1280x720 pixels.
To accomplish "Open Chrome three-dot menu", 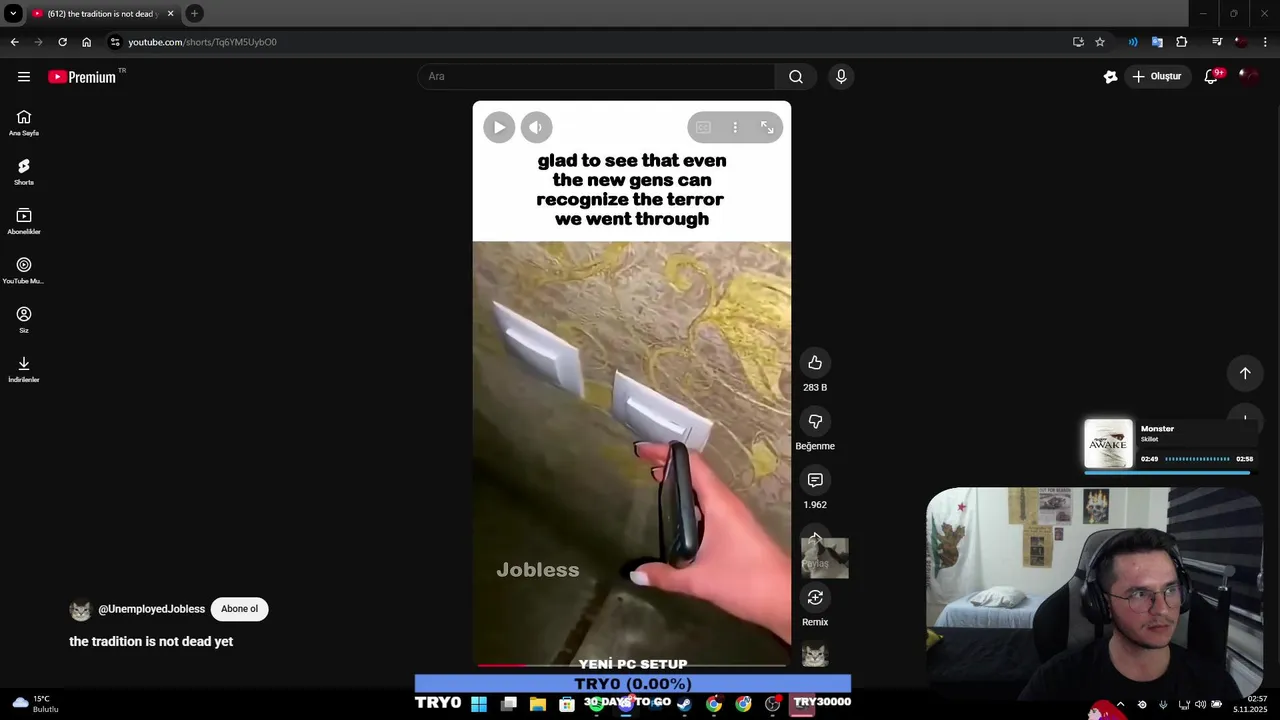I will coord(1265,42).
